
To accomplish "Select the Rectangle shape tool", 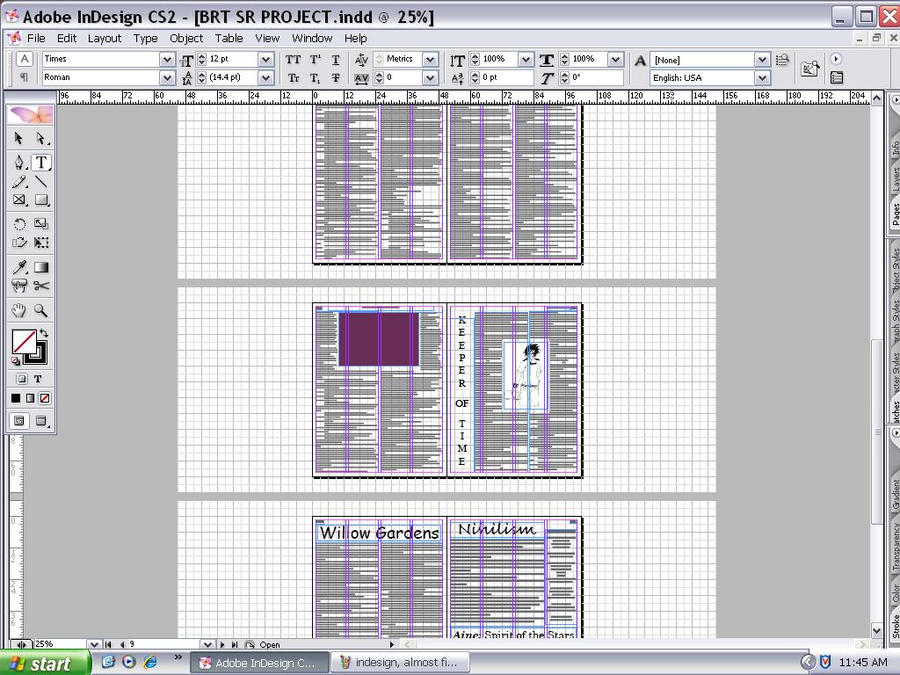I will point(41,200).
